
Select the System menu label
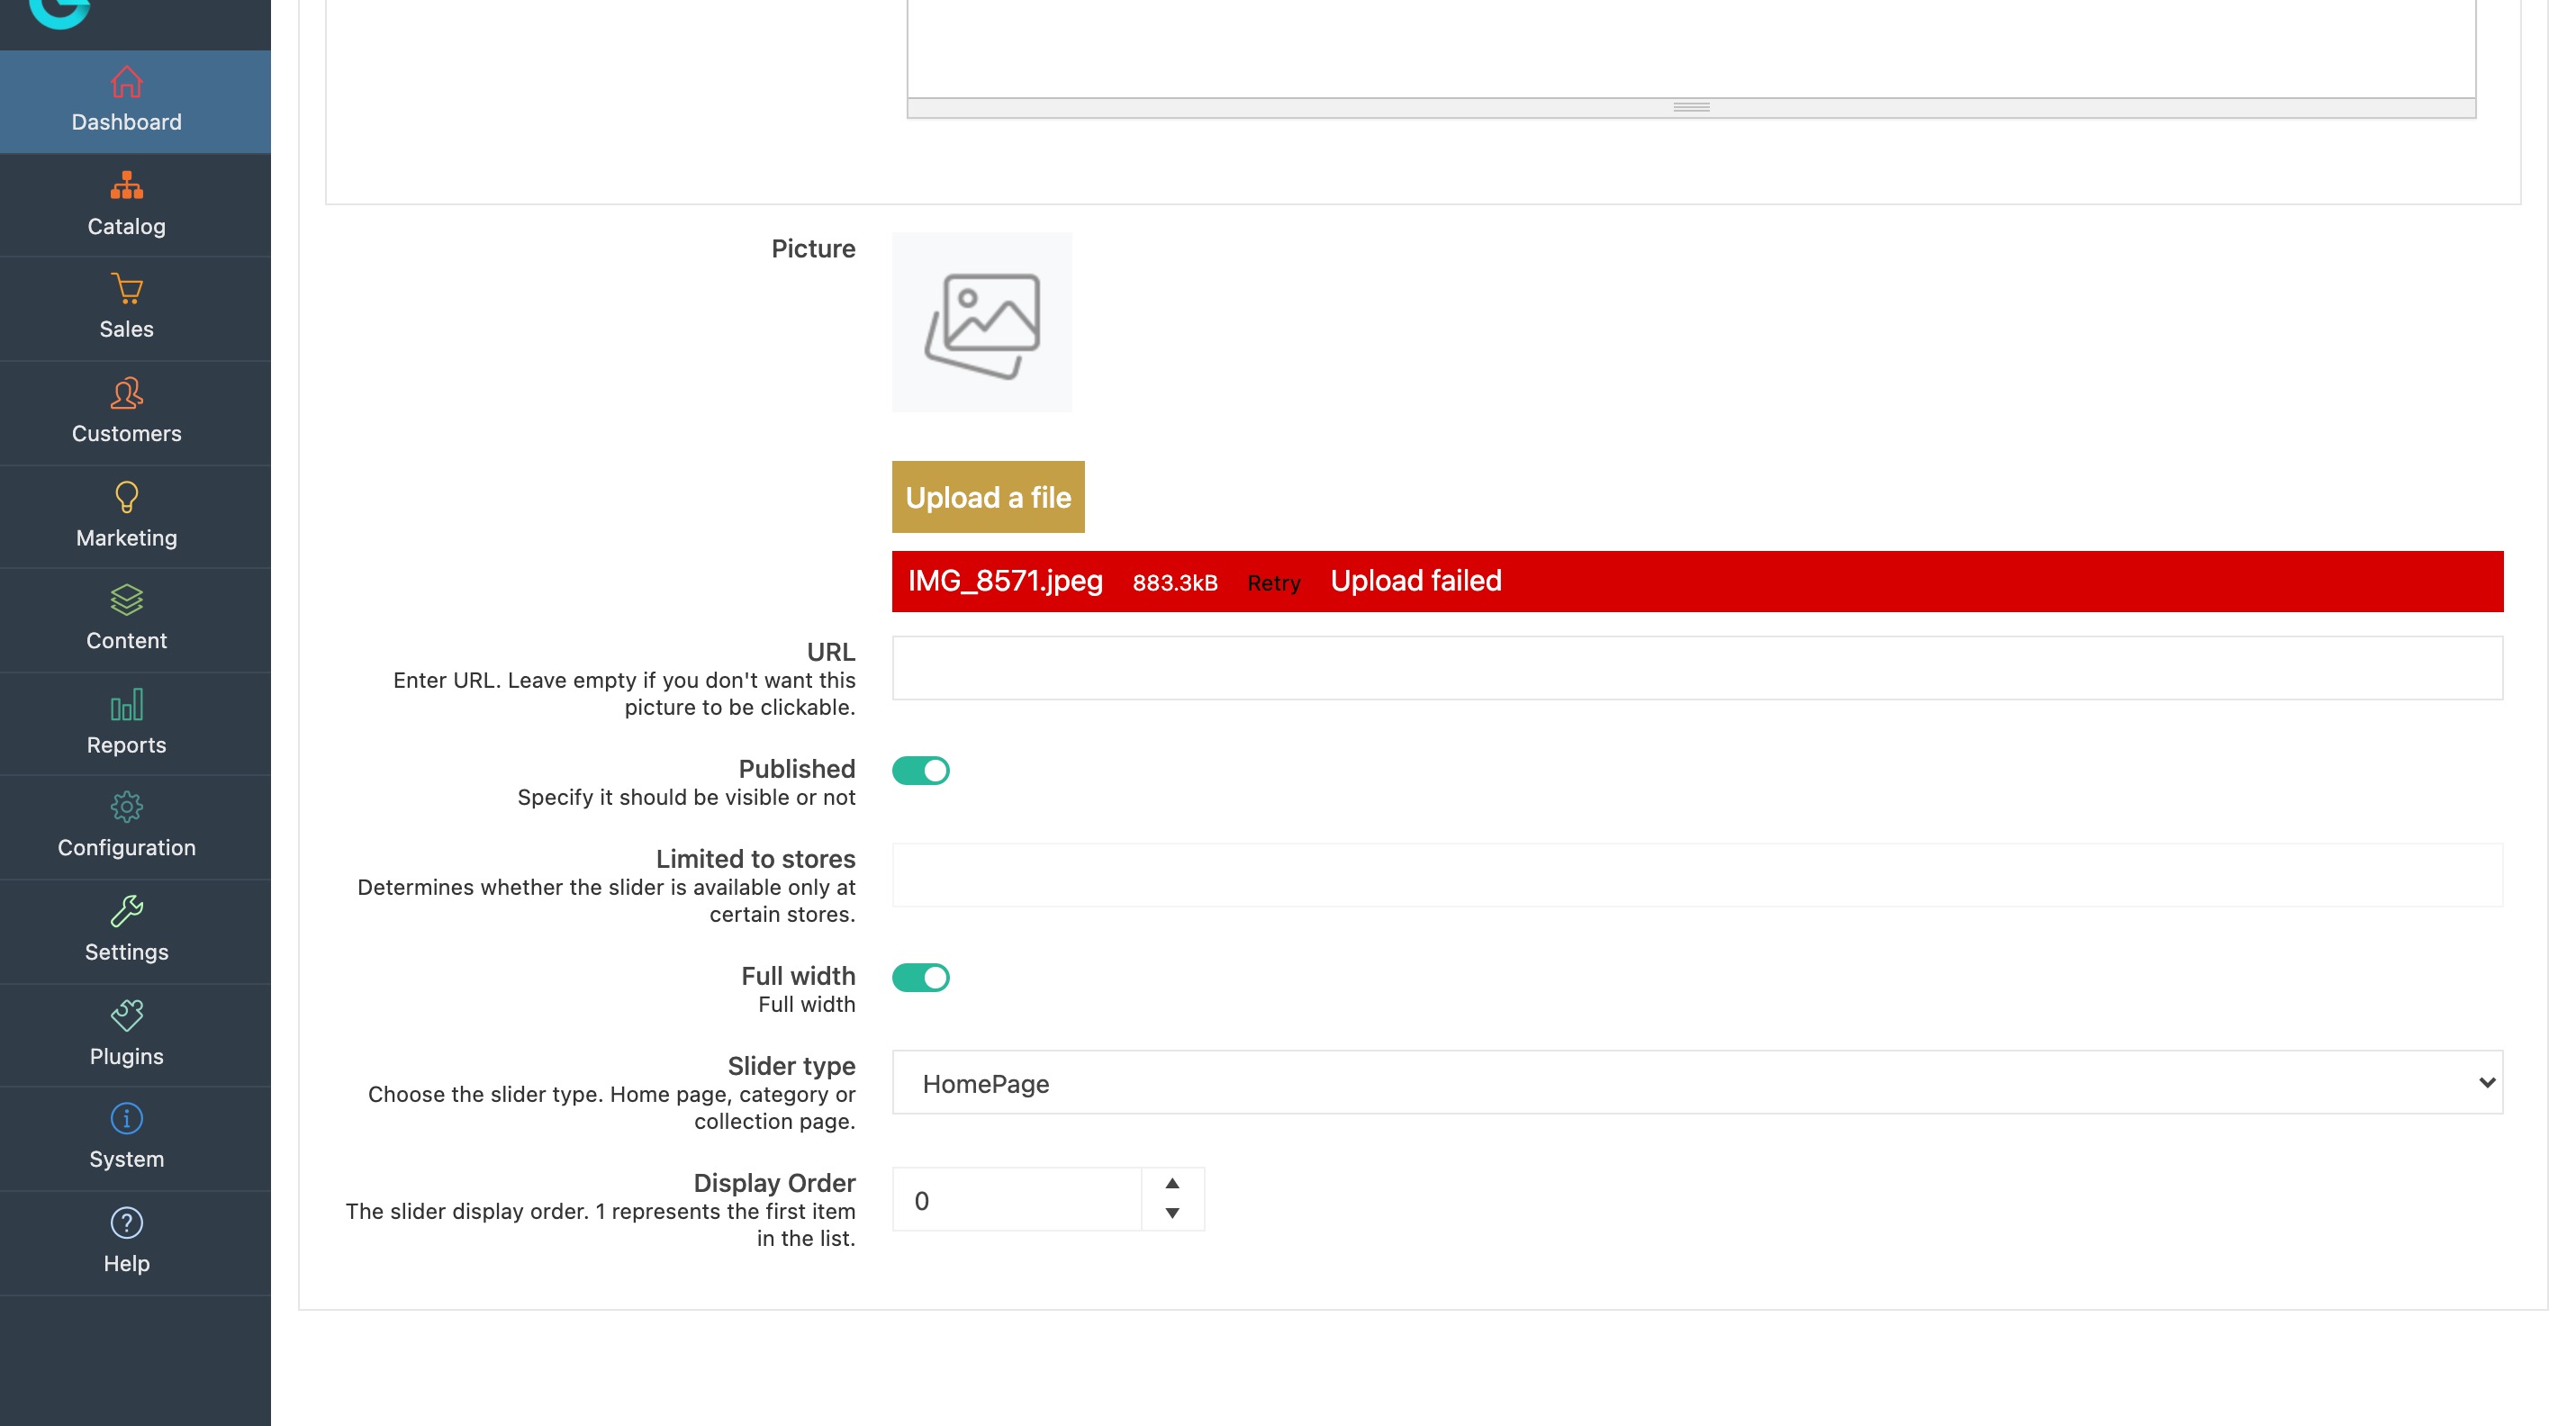(x=126, y=1159)
